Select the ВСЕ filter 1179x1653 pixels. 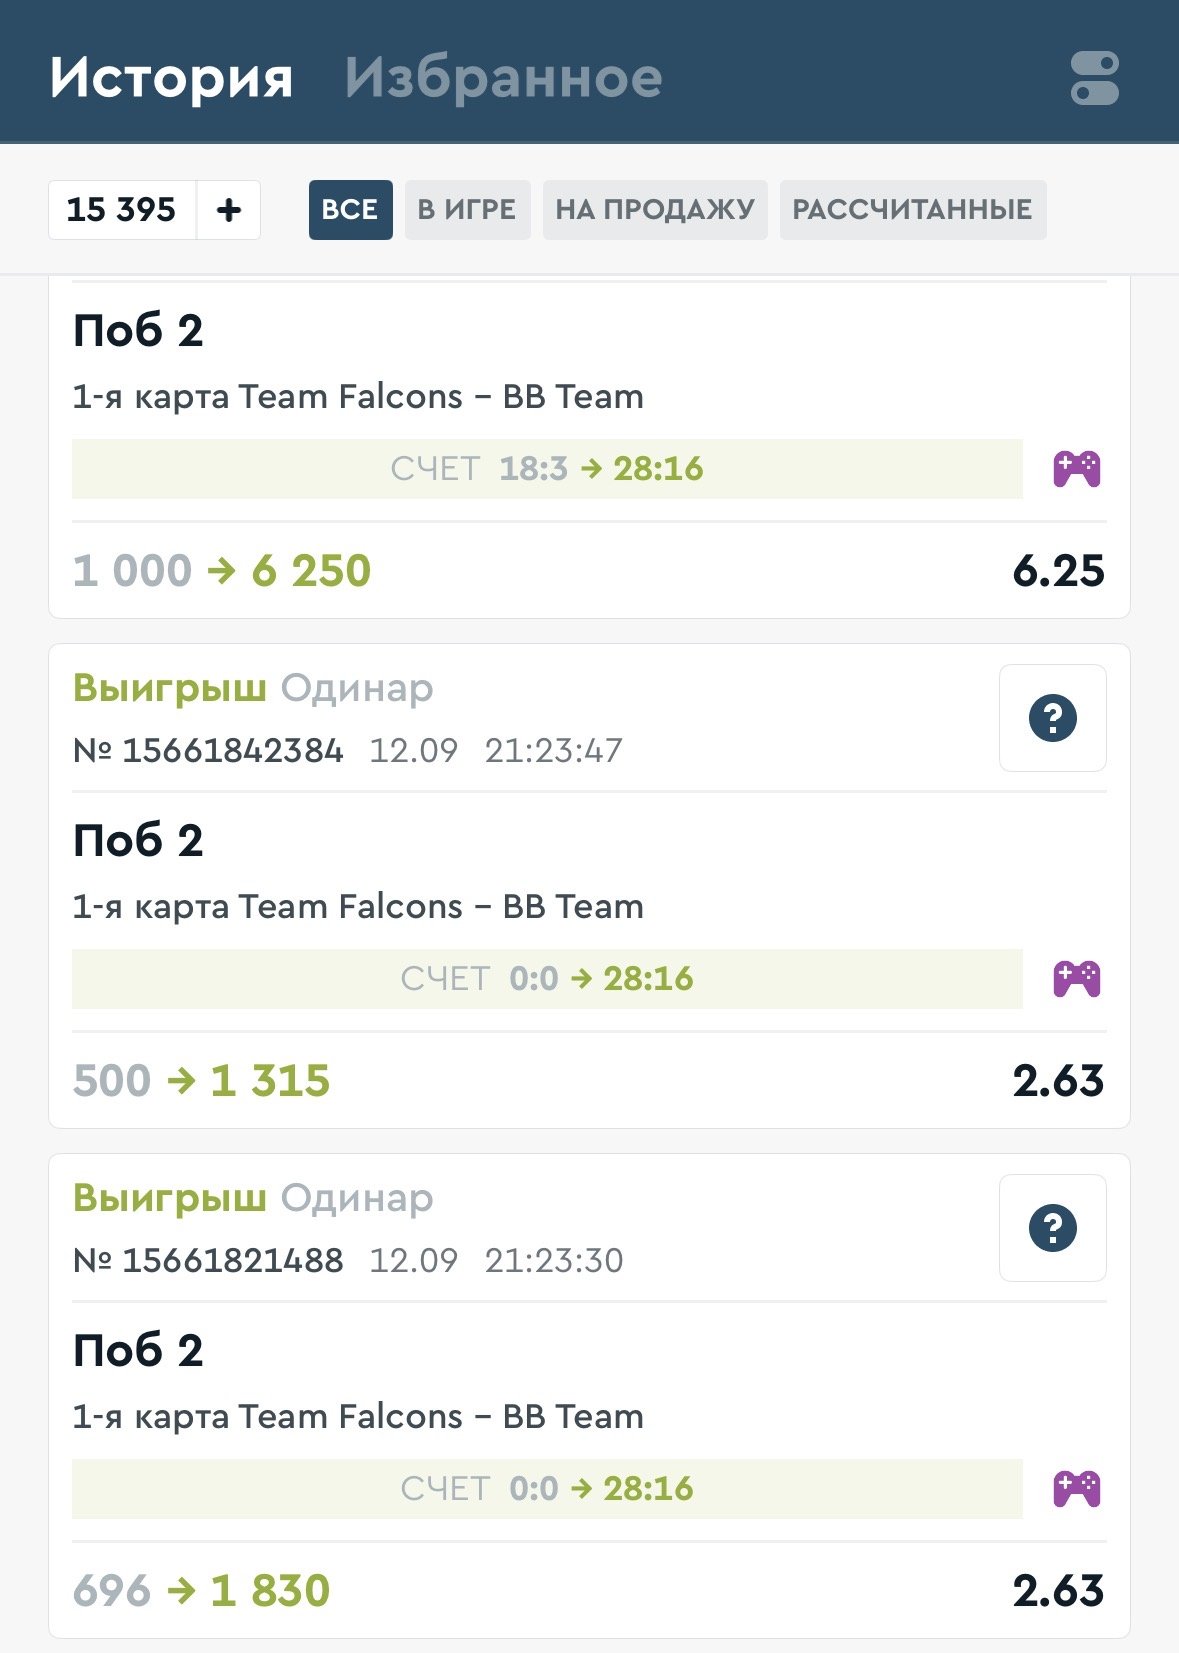coord(350,210)
